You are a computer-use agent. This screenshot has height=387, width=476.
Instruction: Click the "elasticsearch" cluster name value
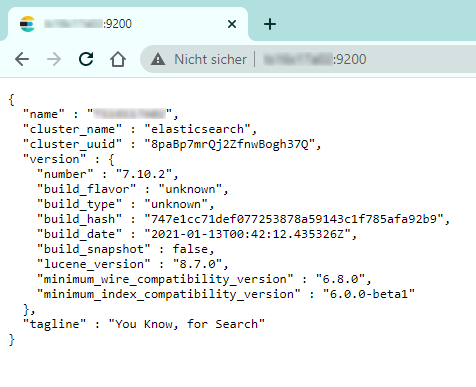tap(197, 129)
